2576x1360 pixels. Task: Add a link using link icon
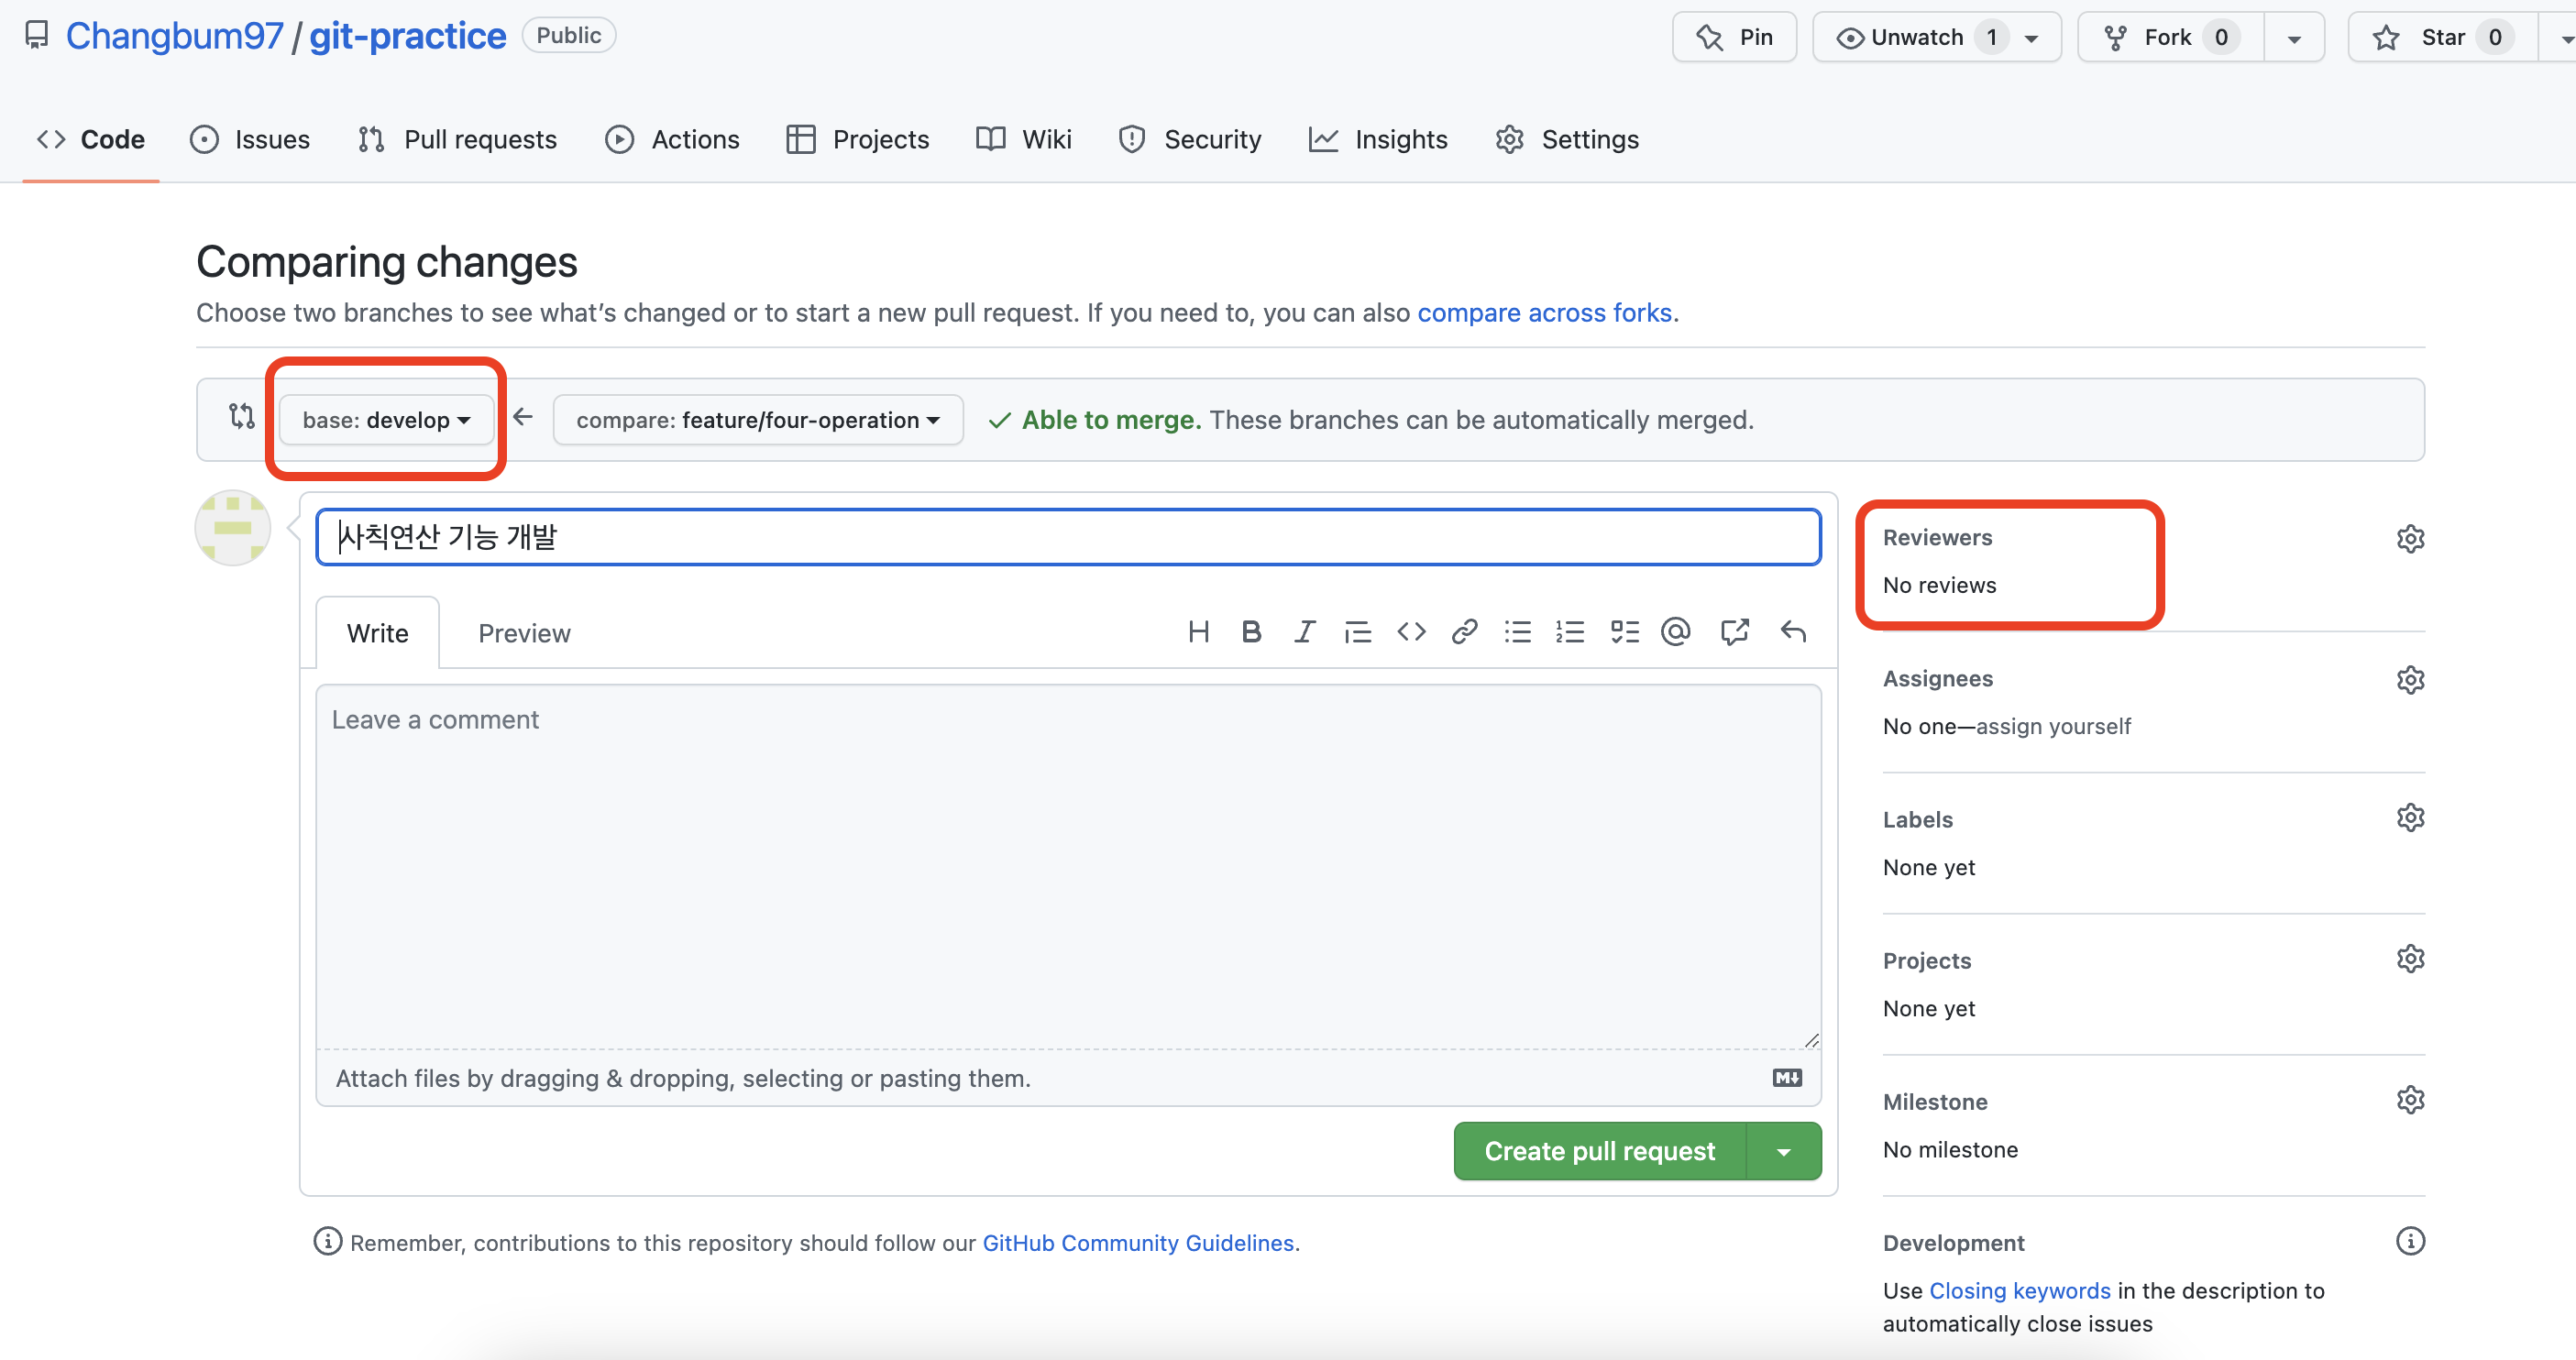tap(1464, 632)
